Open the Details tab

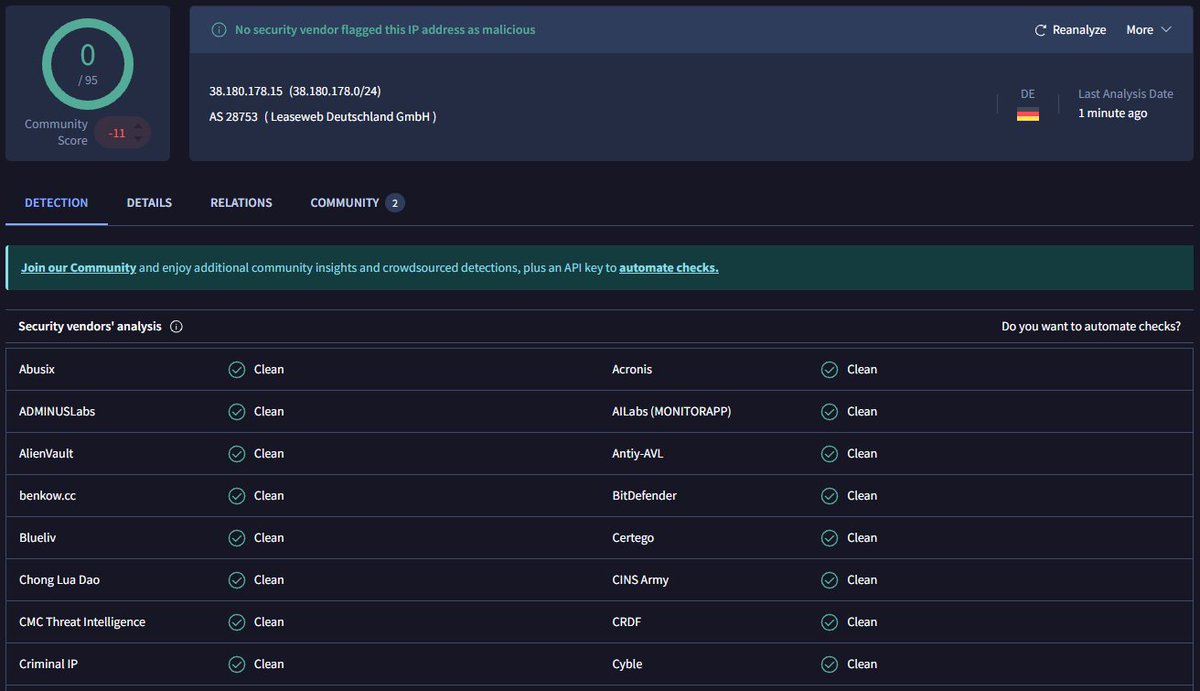click(149, 203)
